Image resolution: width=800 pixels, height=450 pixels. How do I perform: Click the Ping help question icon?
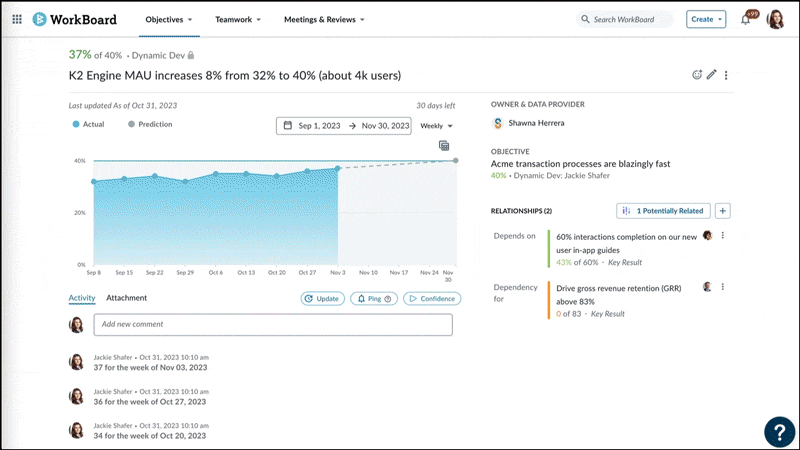coord(388,299)
